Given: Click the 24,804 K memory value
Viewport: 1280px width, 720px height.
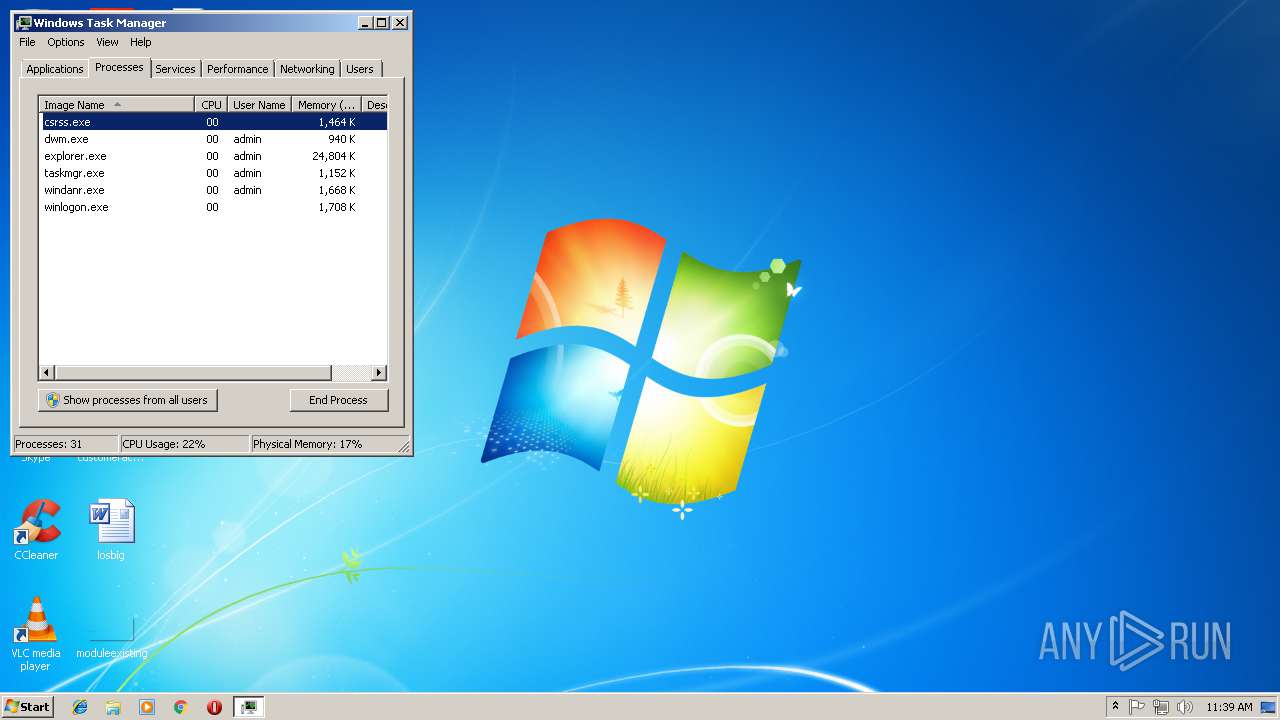Looking at the screenshot, I should click(x=334, y=156).
